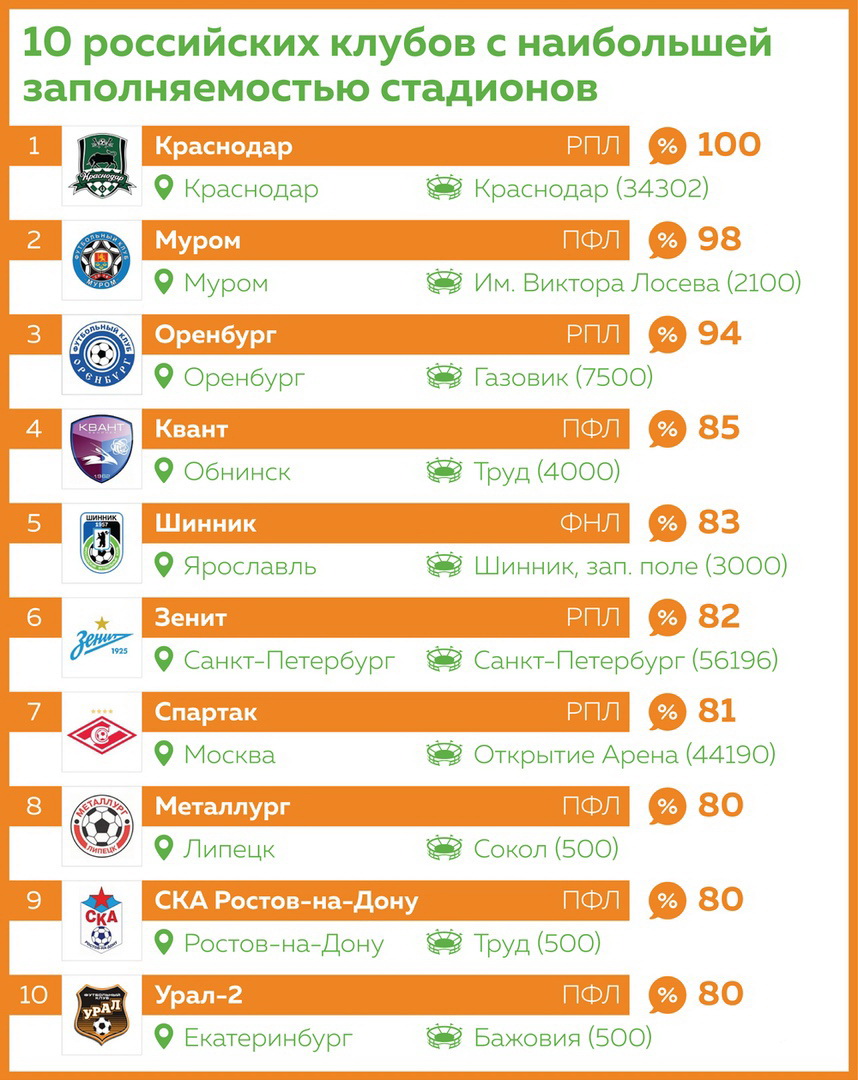Click the club name Зенит
This screenshot has height=1080, width=858.
point(191,618)
